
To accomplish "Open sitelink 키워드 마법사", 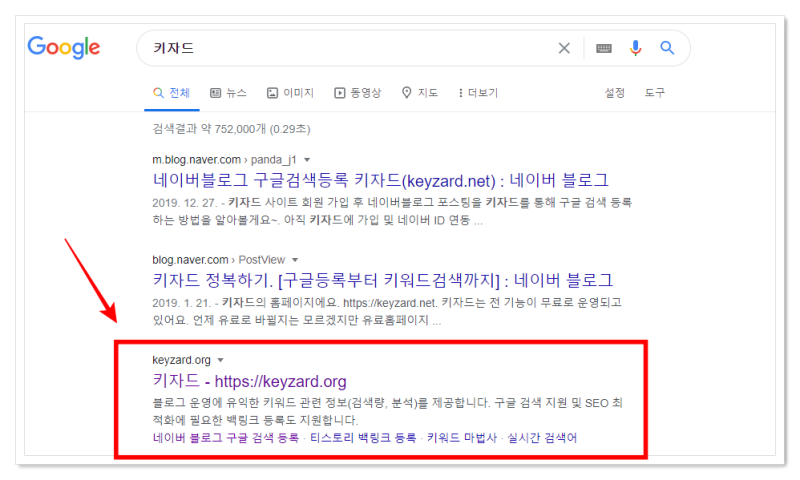I will [x=462, y=438].
